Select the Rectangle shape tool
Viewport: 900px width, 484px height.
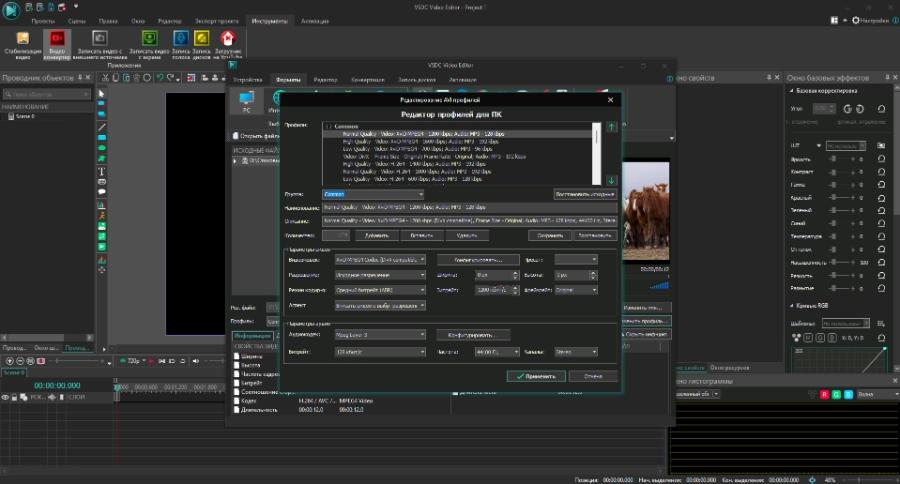click(x=102, y=138)
